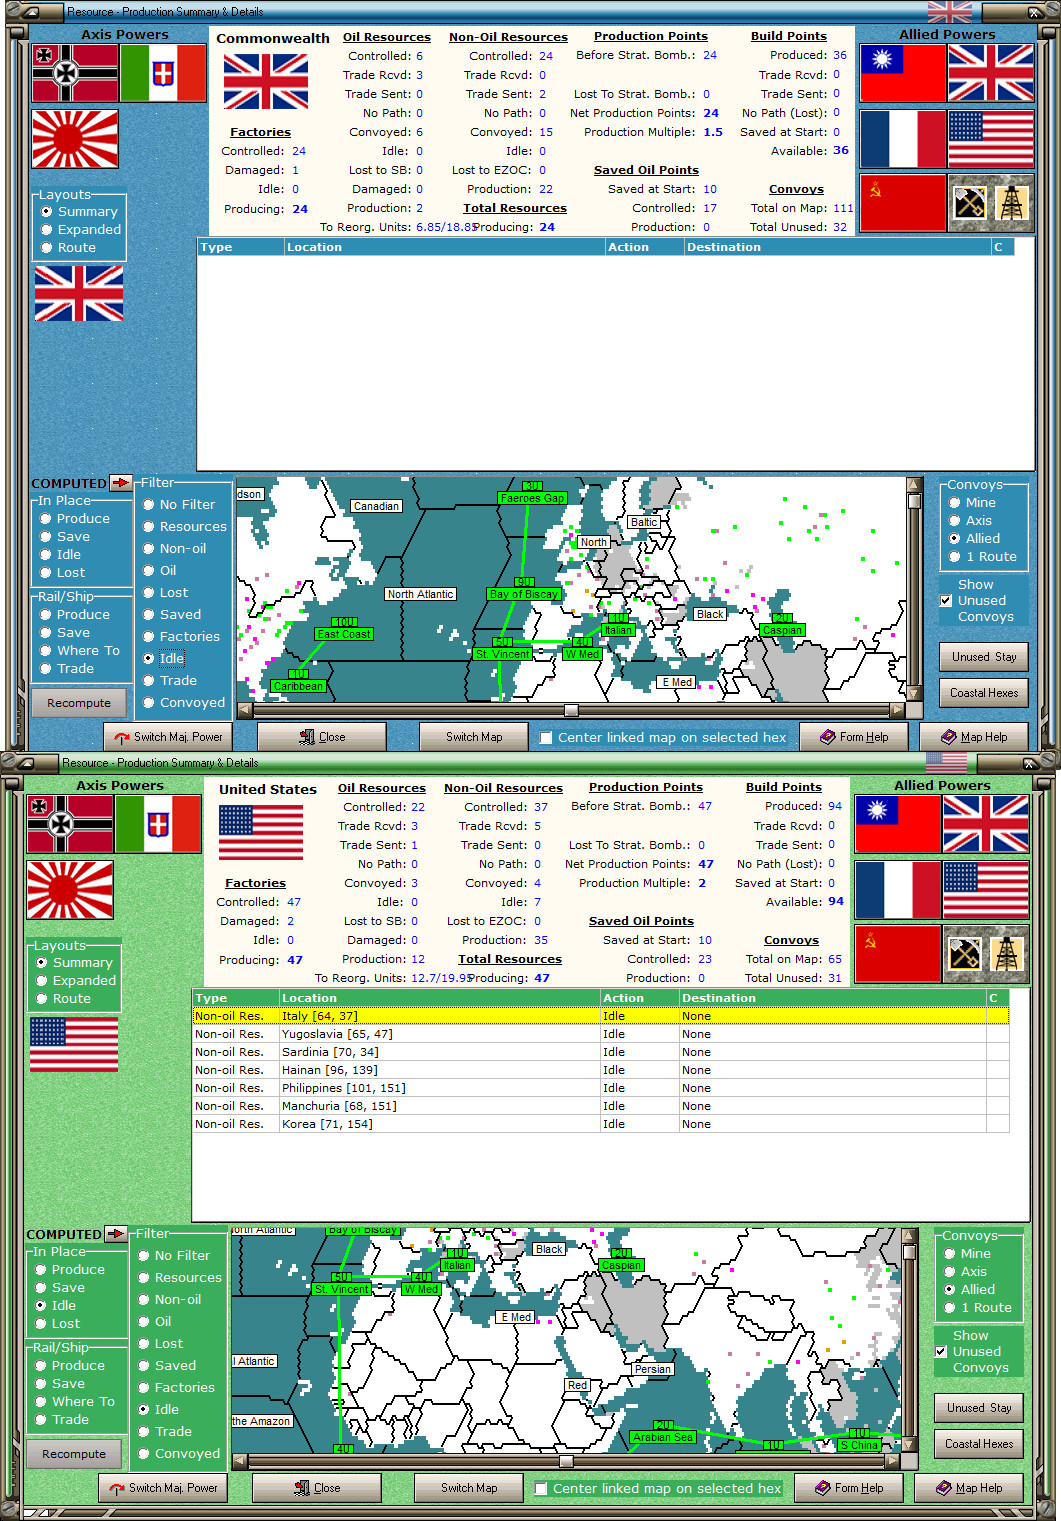
Task: Click pickaxe resources icon in Commonwealth window
Action: click(x=969, y=203)
